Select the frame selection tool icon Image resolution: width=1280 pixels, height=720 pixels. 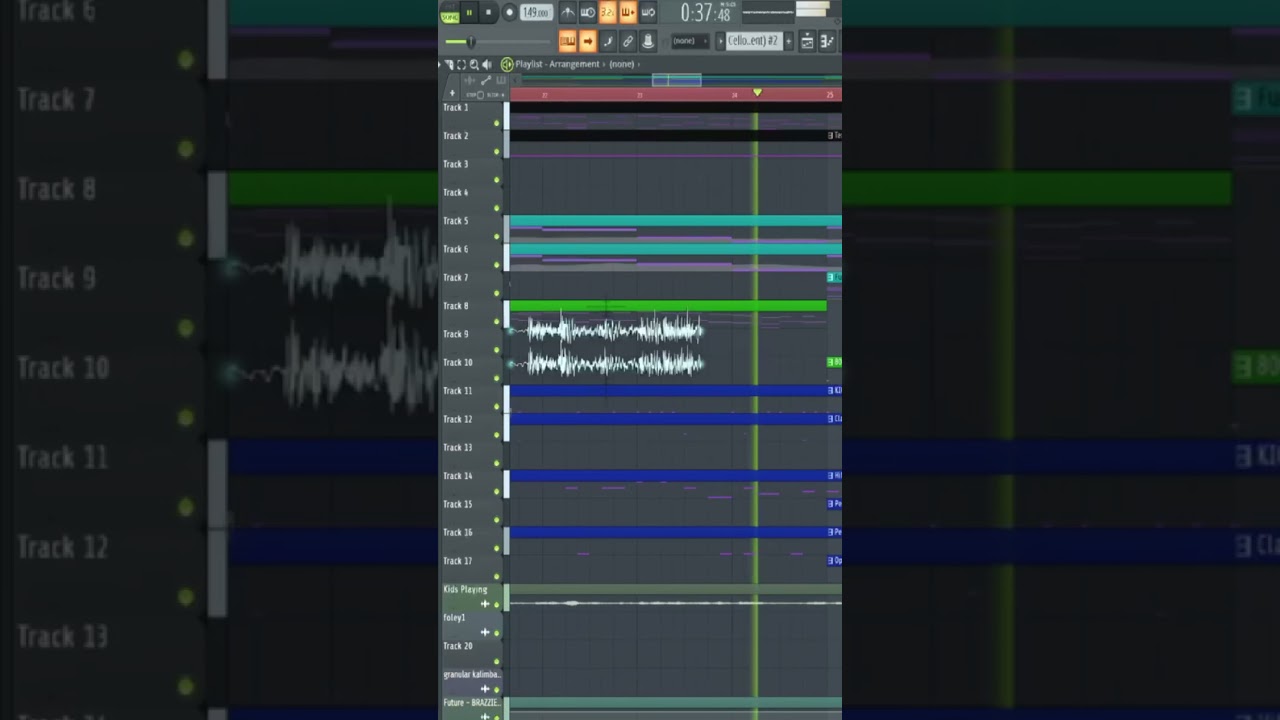(461, 65)
